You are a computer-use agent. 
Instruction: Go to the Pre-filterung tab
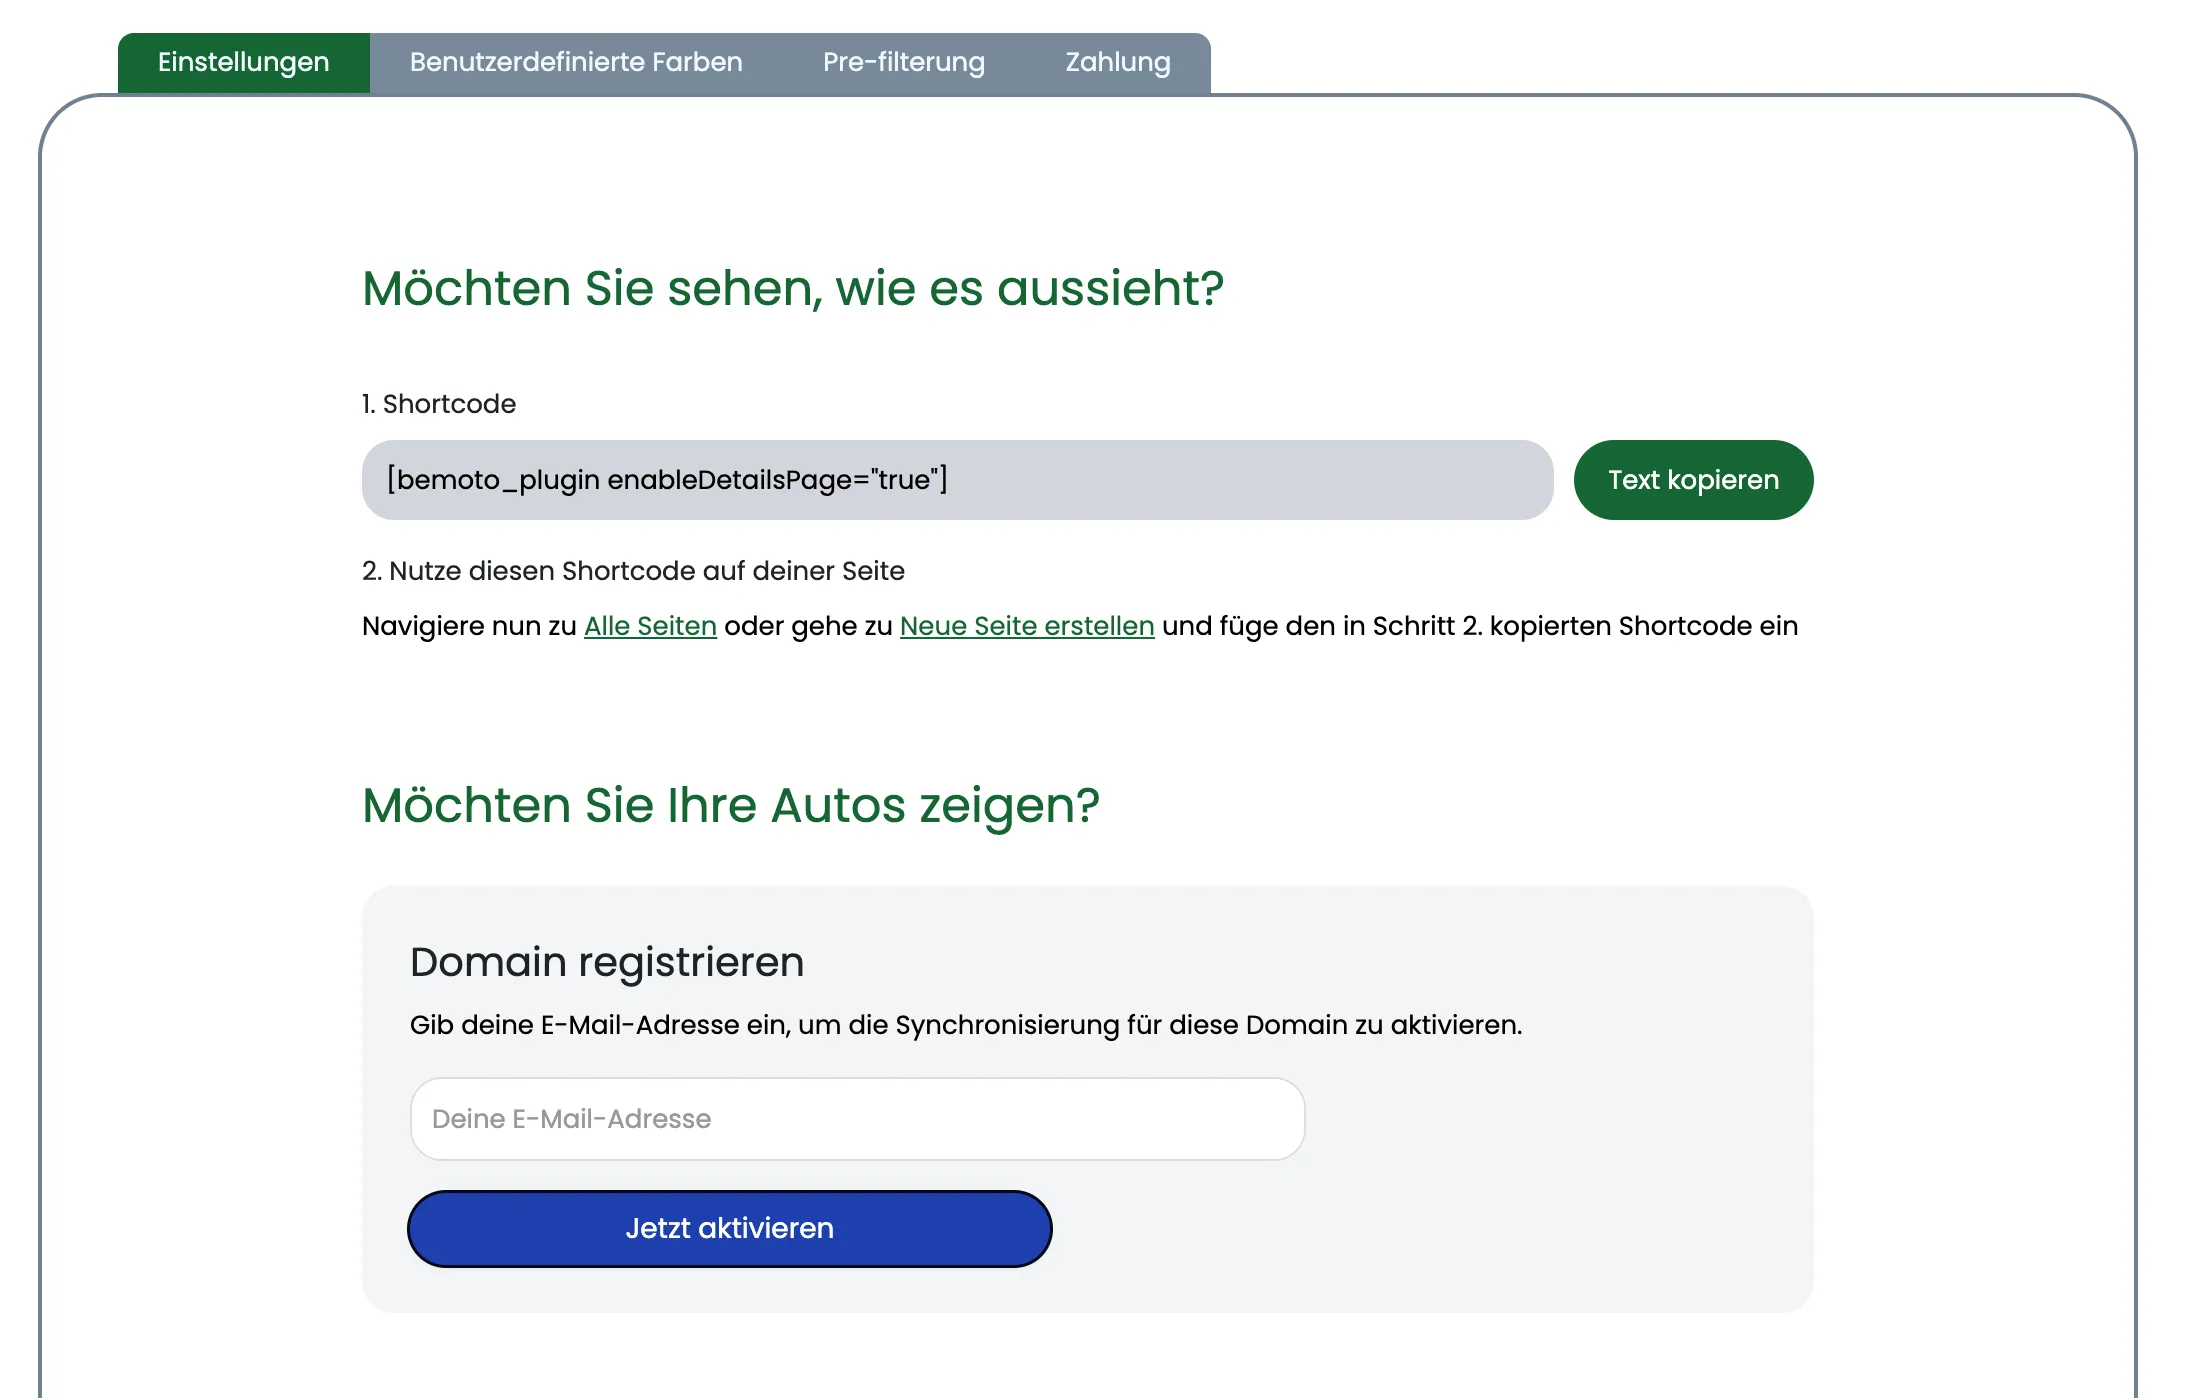pyautogui.click(x=903, y=62)
